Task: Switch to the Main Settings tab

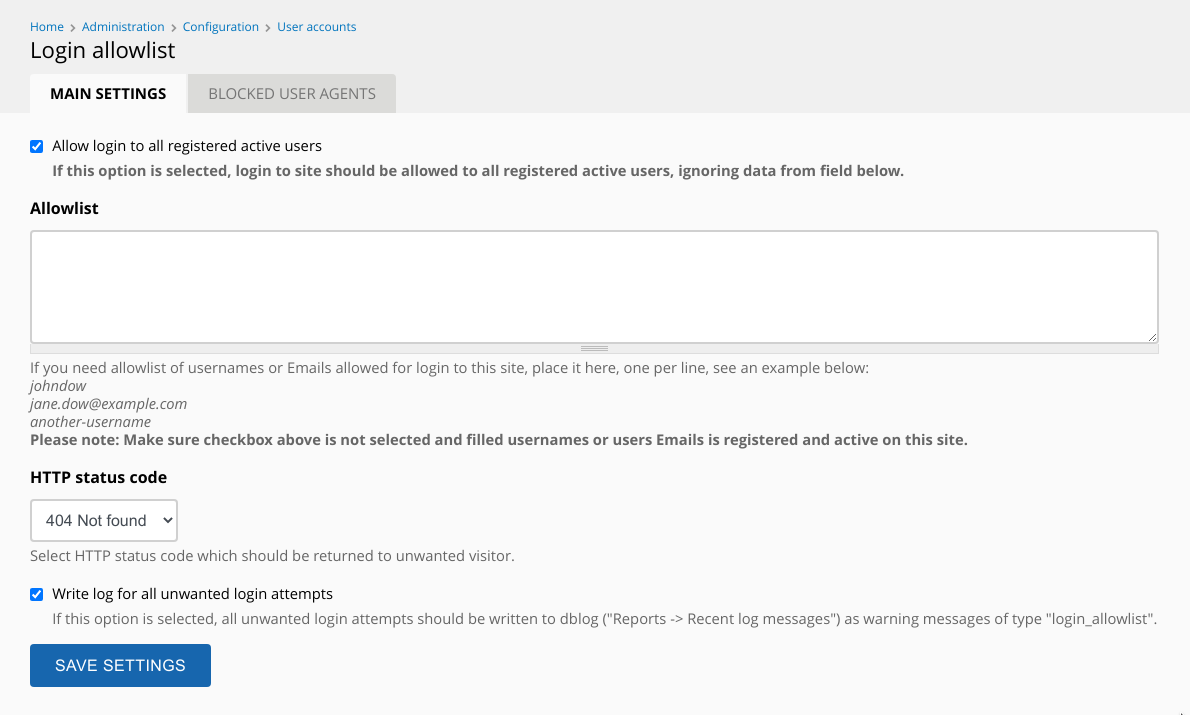Action: coord(108,93)
